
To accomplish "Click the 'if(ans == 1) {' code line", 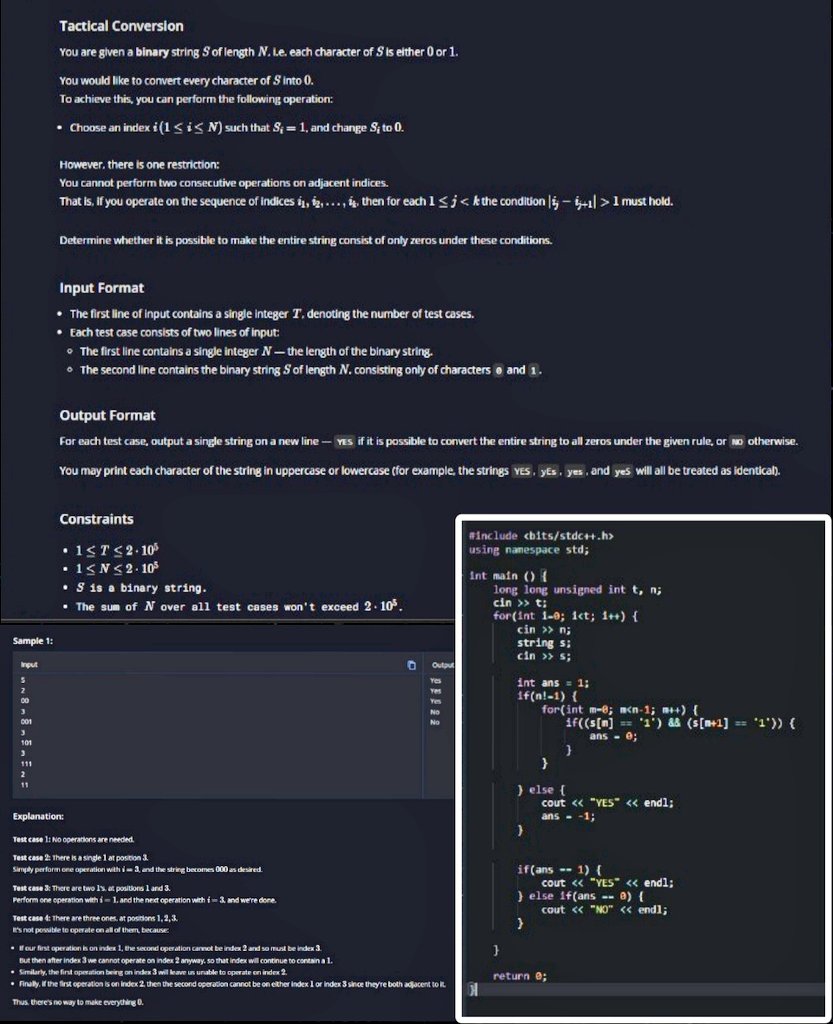I will pos(559,870).
